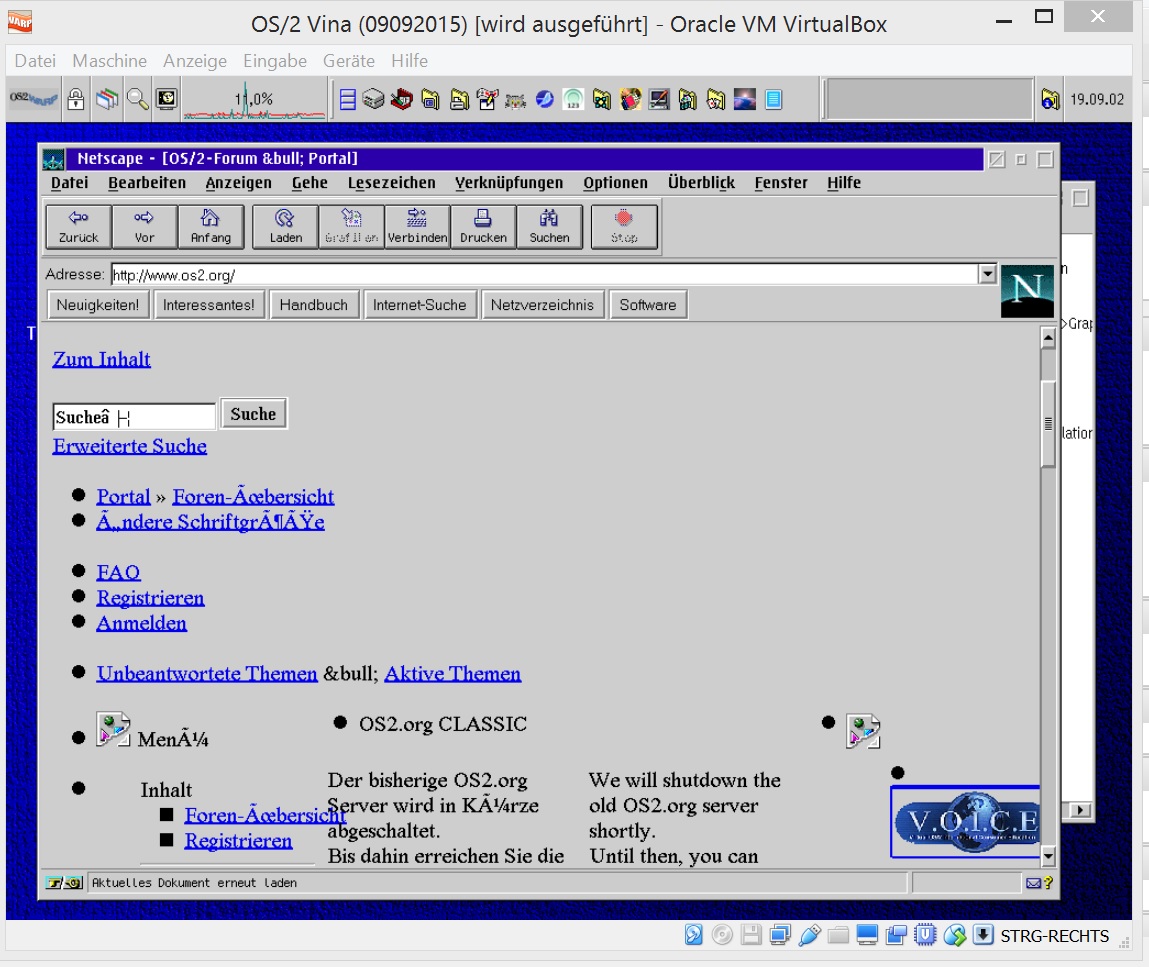
Task: Open the WarpCenter drives icon
Action: (374, 99)
